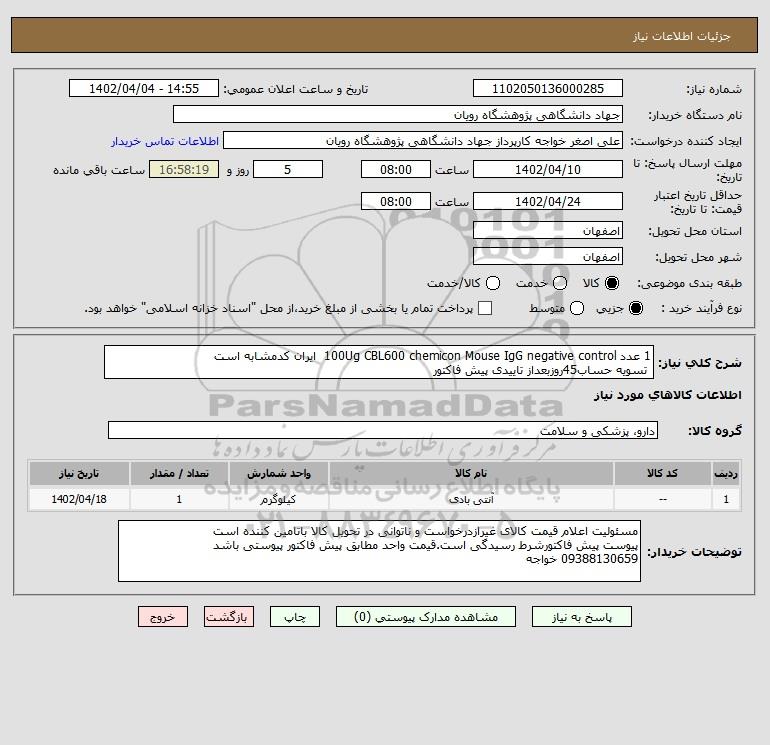Image resolution: width=770 pixels, height=745 pixels.
Task: Click the کد کالا column header
Action: [662, 473]
